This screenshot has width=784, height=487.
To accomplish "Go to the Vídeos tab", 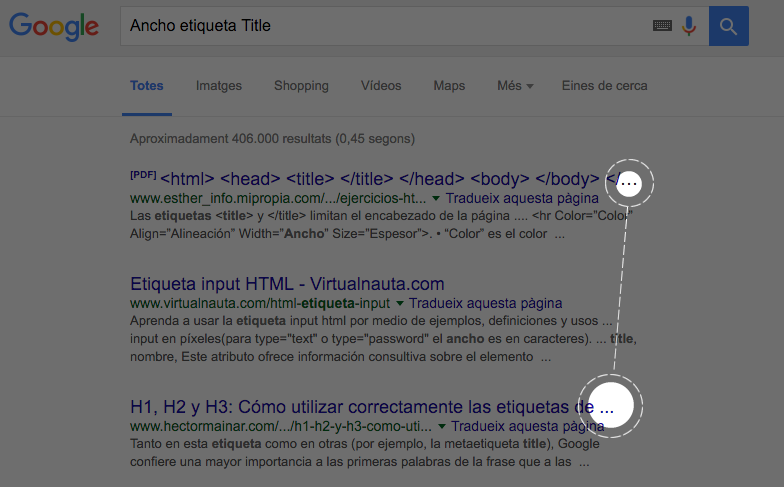I will pos(381,86).
